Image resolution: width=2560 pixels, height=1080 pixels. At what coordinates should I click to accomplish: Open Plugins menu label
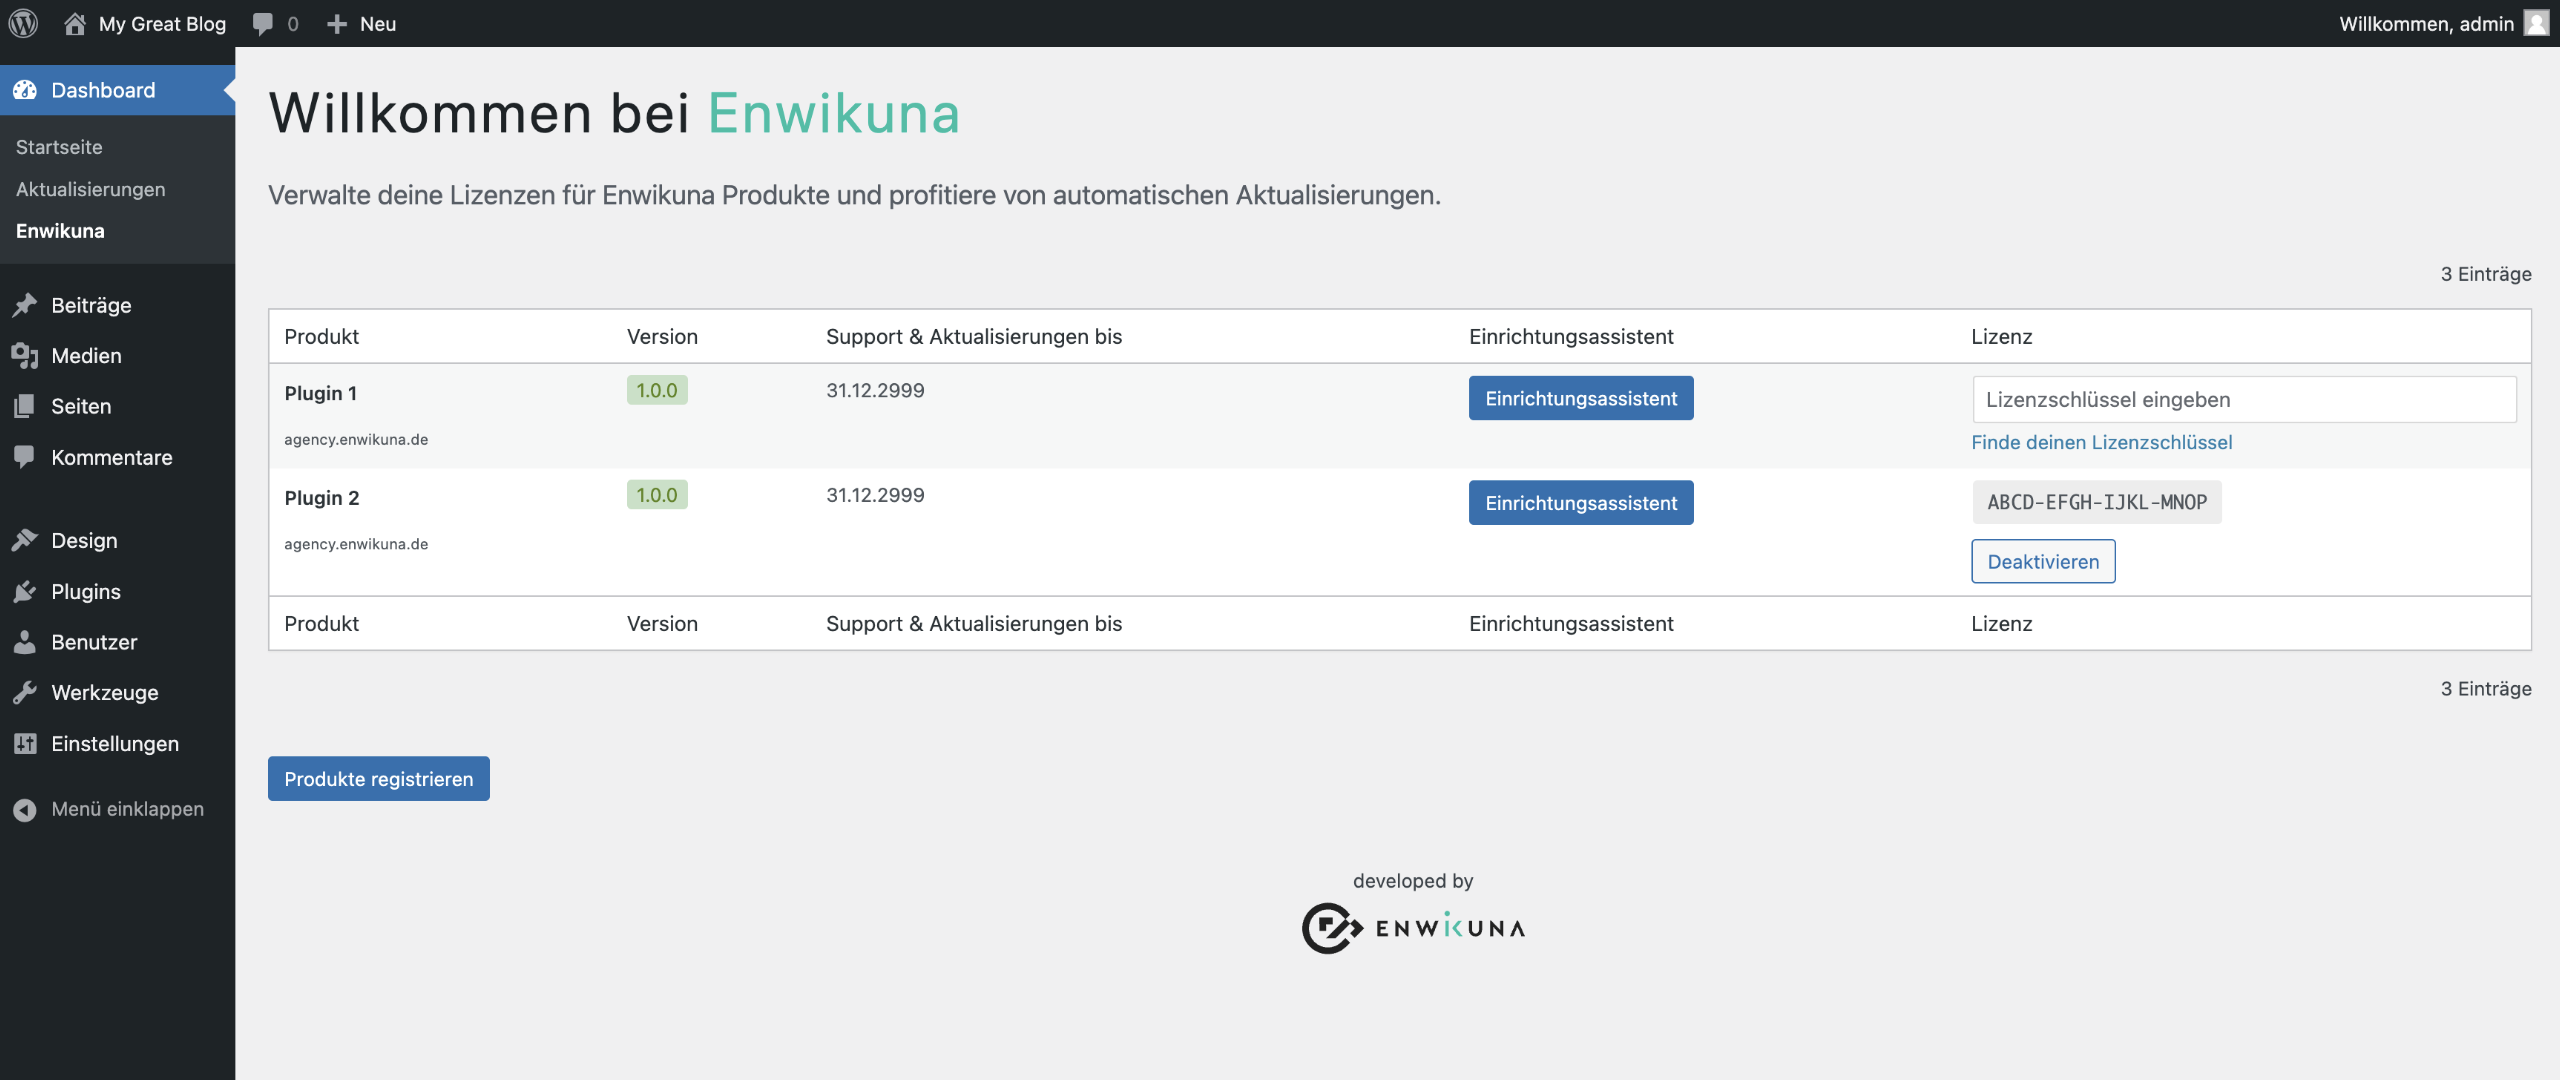(86, 591)
